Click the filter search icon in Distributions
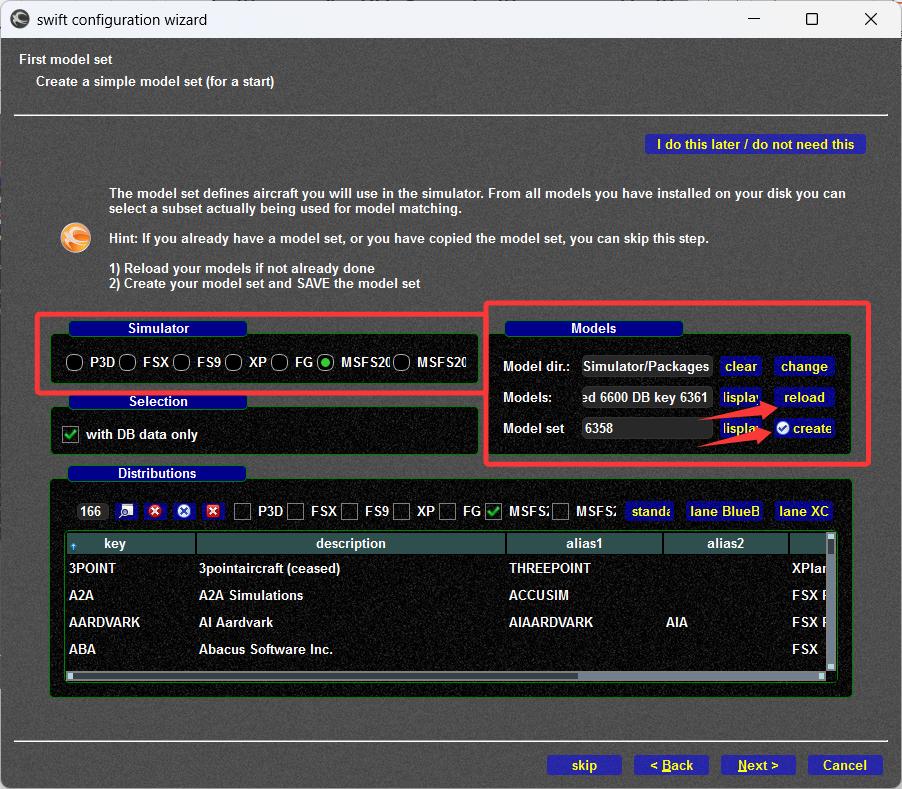Screen dimensions: 902x789 125,511
